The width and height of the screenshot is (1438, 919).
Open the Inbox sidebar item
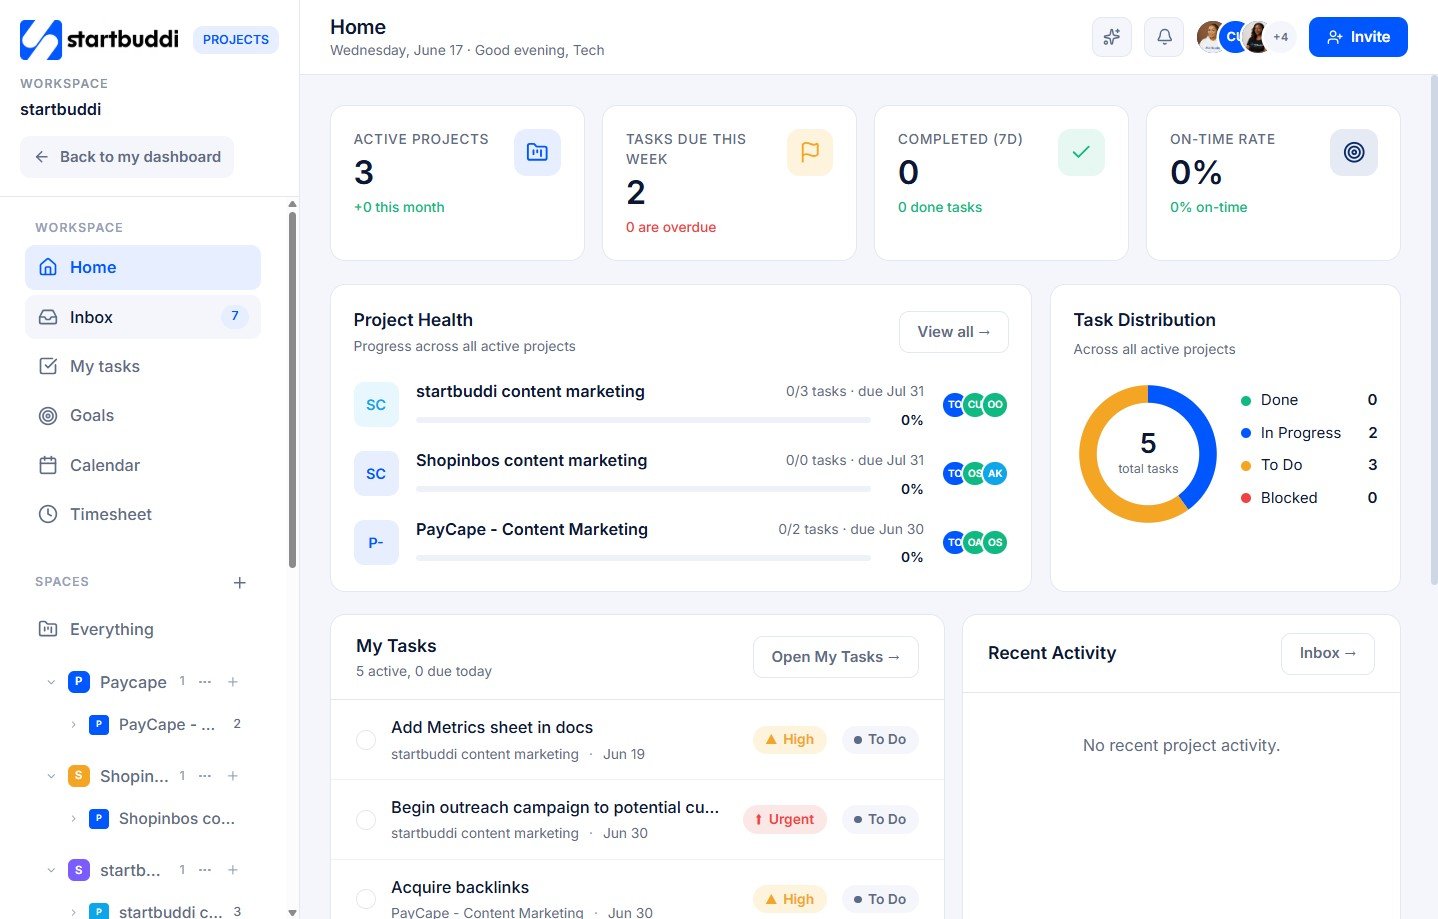pyautogui.click(x=143, y=317)
